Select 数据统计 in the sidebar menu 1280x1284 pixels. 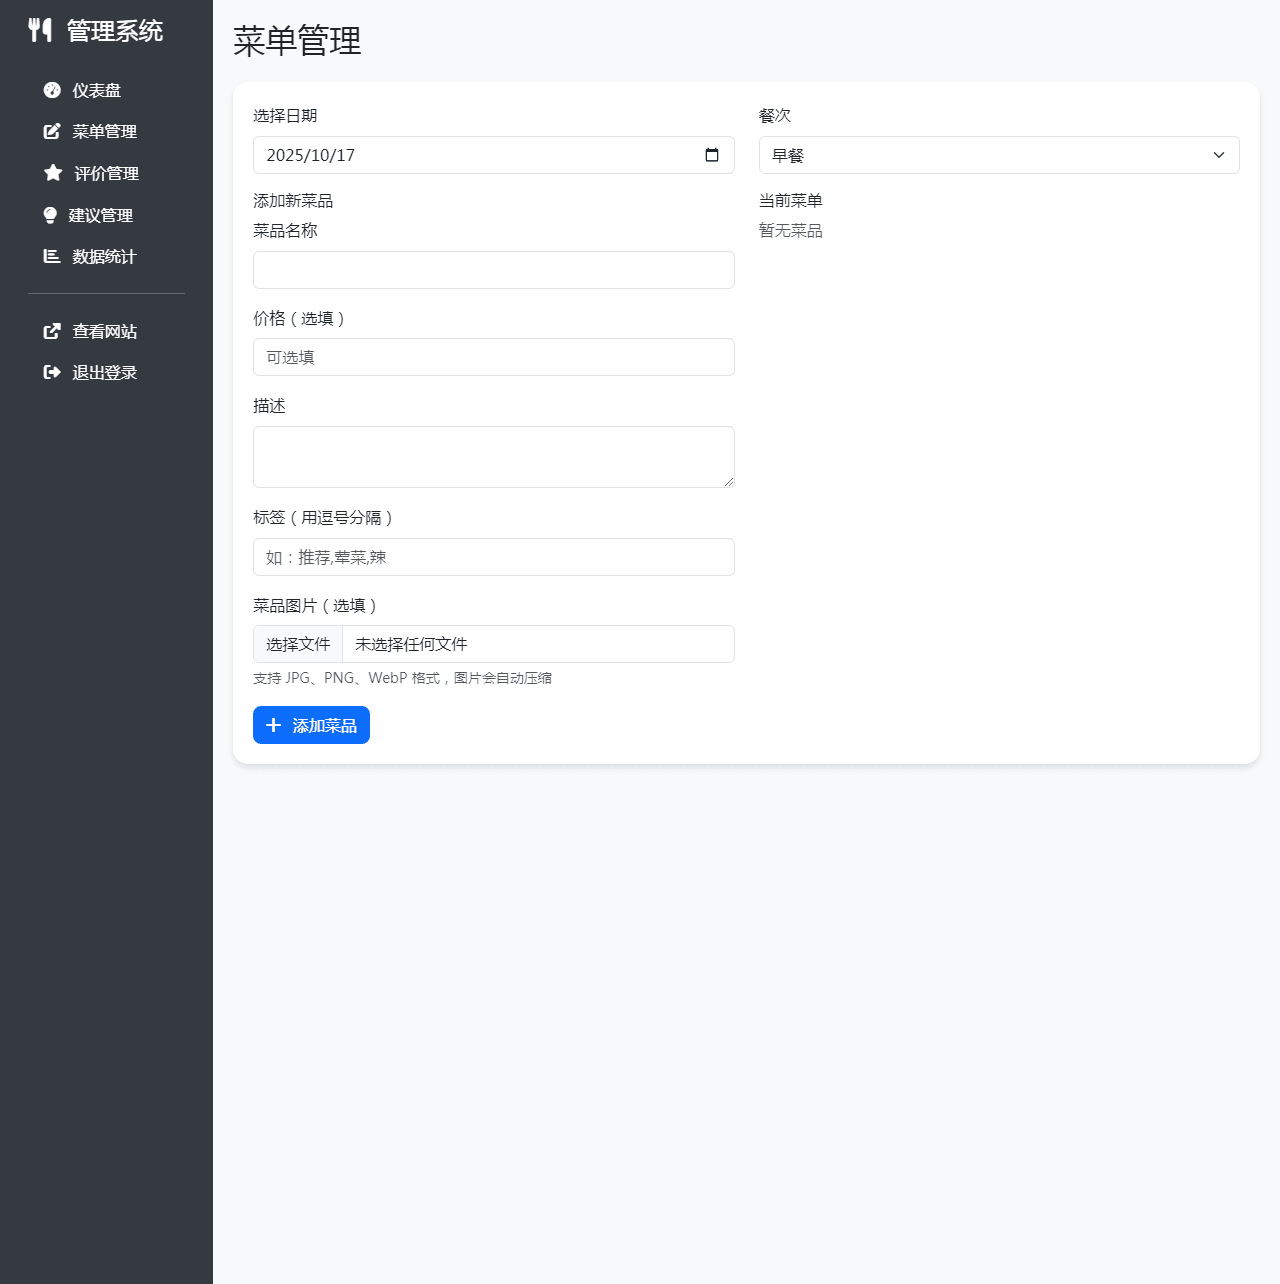coord(102,256)
